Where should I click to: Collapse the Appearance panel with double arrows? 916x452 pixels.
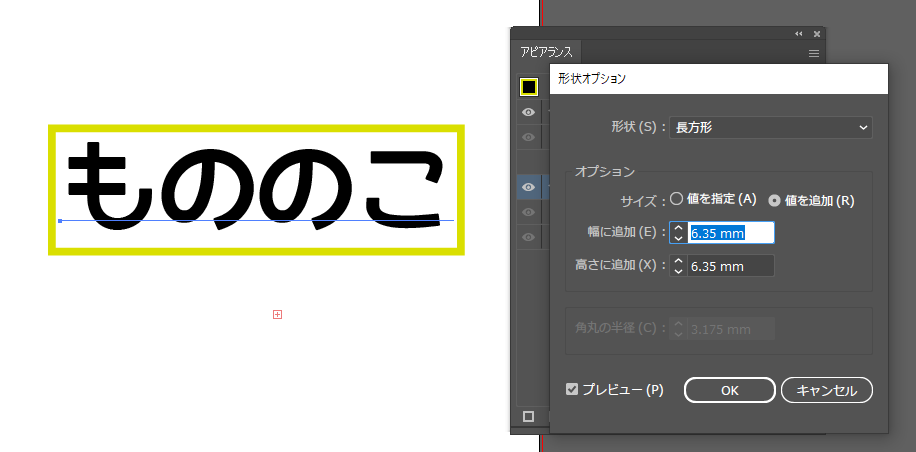click(x=799, y=34)
